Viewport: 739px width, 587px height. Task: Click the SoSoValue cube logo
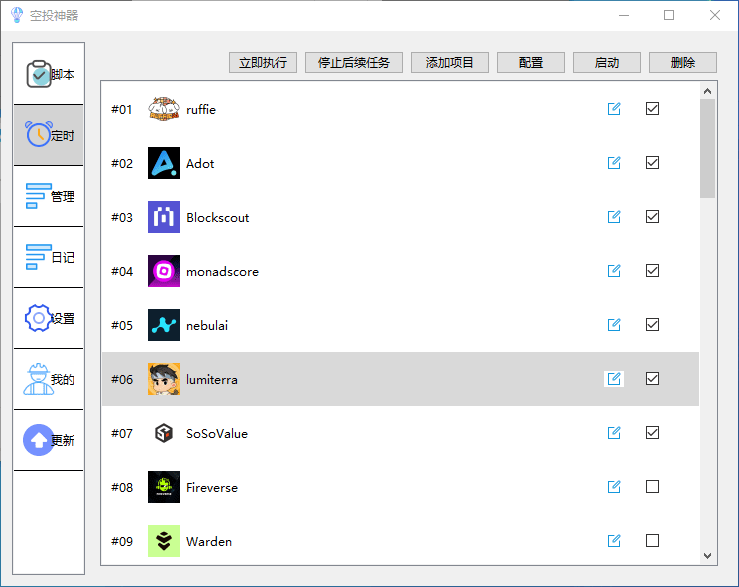[x=164, y=433]
